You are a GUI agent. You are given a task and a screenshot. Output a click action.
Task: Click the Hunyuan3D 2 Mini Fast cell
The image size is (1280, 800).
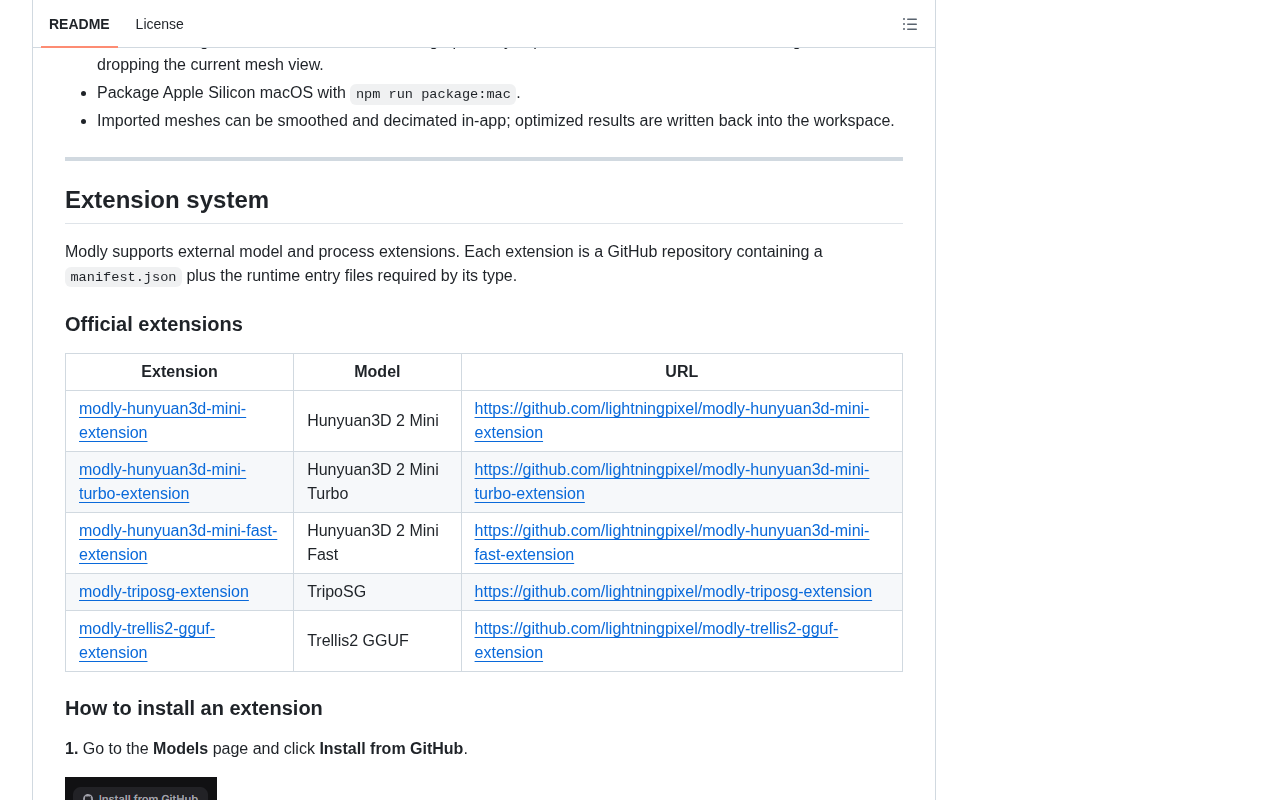[x=377, y=543]
